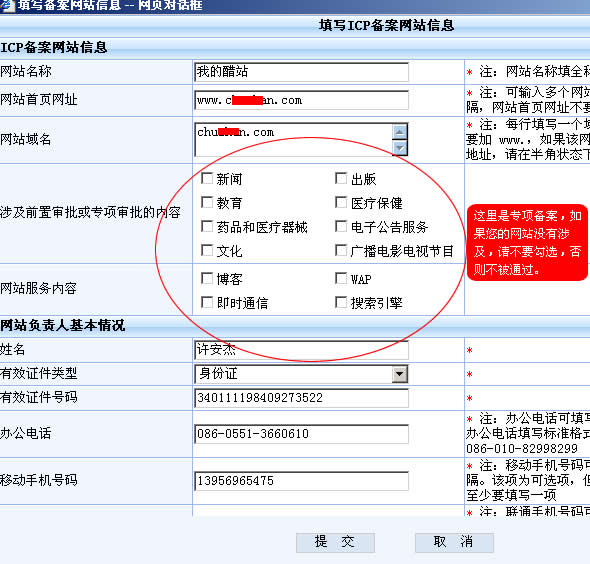Tick the 出版 option
Viewport: 590px width, 564px height.
[x=341, y=178]
